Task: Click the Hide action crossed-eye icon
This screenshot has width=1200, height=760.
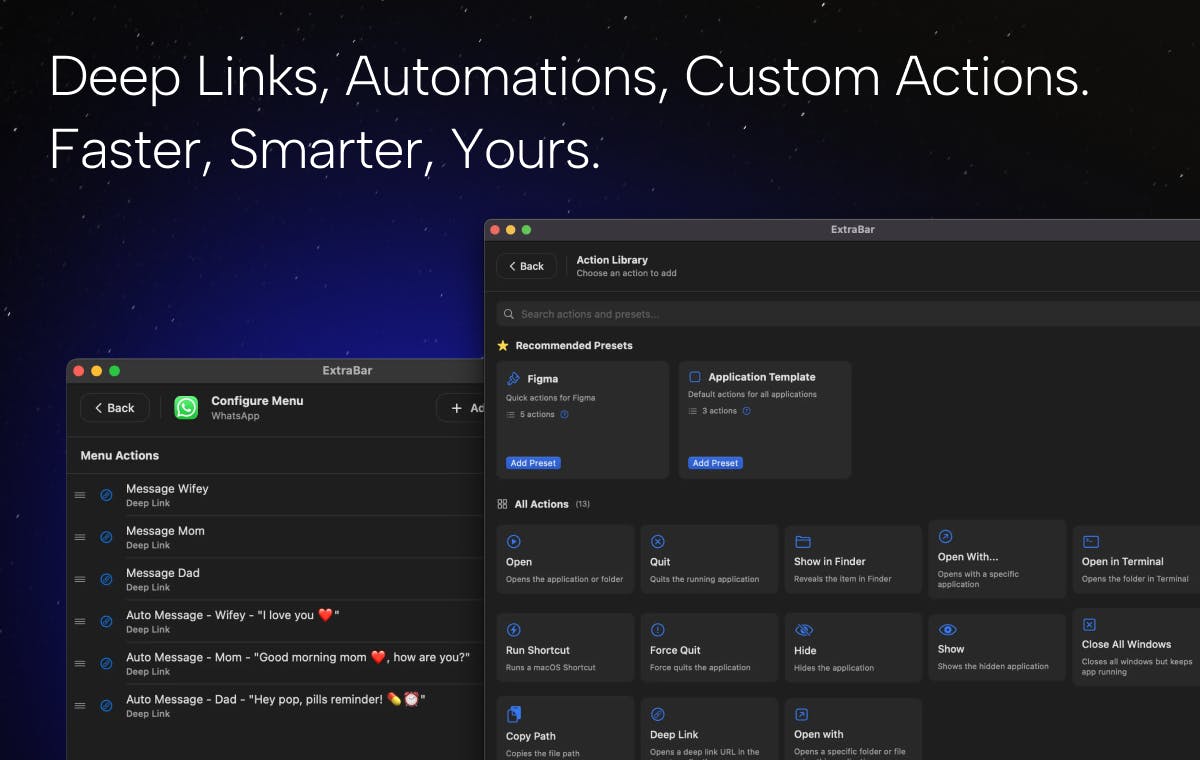Action: 803,629
